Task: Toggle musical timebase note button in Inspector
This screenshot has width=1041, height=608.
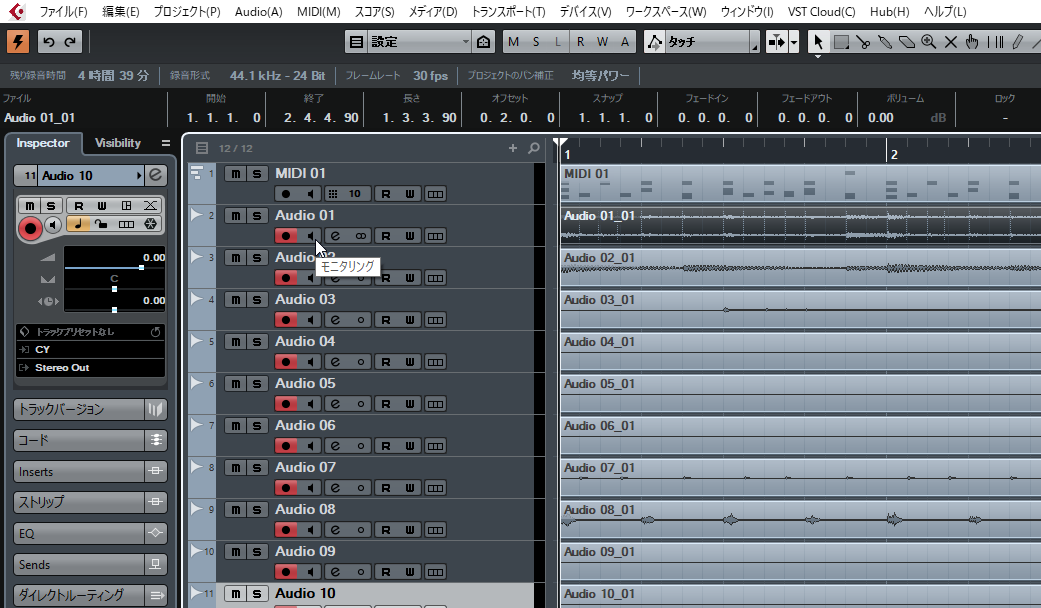Action: point(78,224)
